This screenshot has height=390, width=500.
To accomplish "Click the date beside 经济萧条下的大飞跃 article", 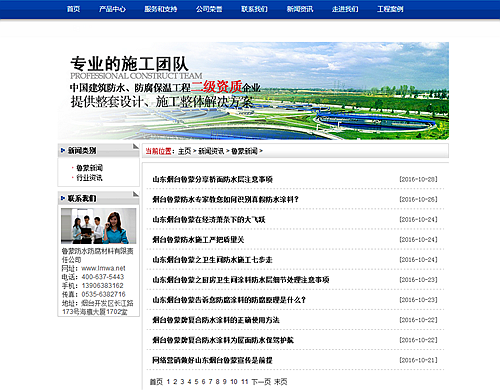I will coord(418,219).
